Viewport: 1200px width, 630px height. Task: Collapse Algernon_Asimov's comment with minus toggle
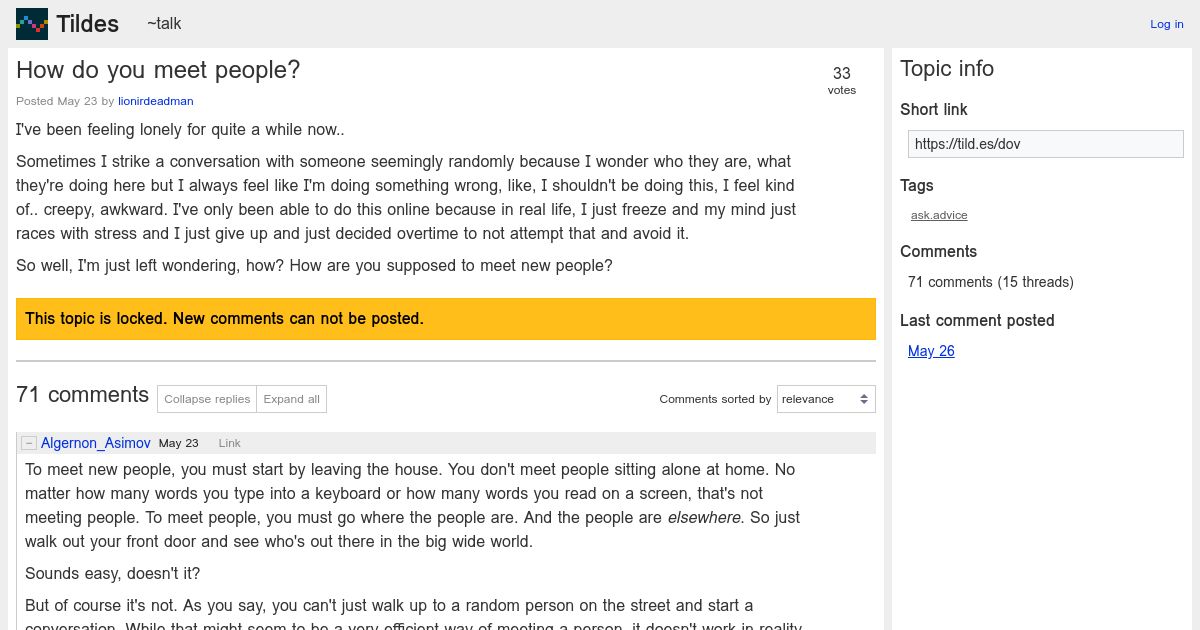(29, 443)
